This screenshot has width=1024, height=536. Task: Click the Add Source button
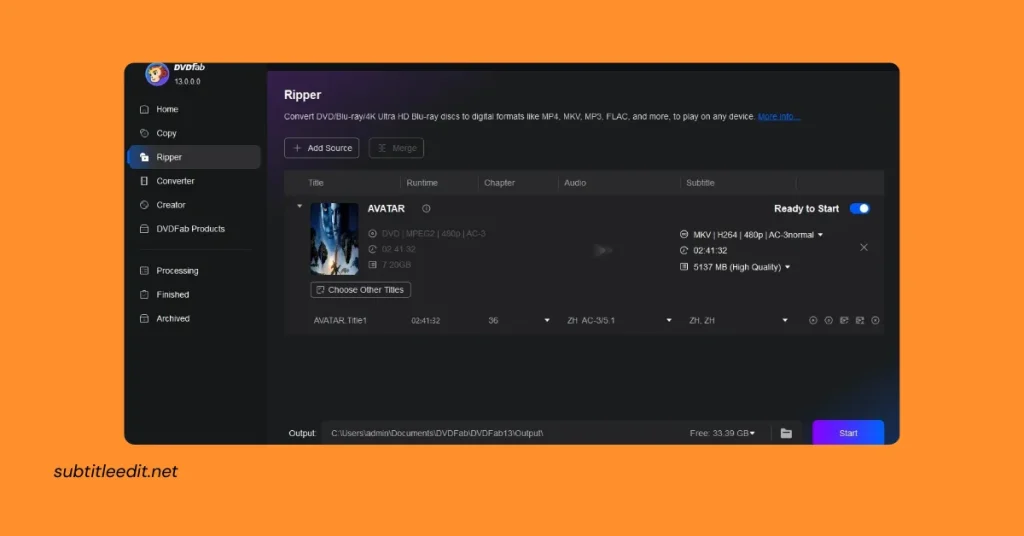(x=321, y=148)
